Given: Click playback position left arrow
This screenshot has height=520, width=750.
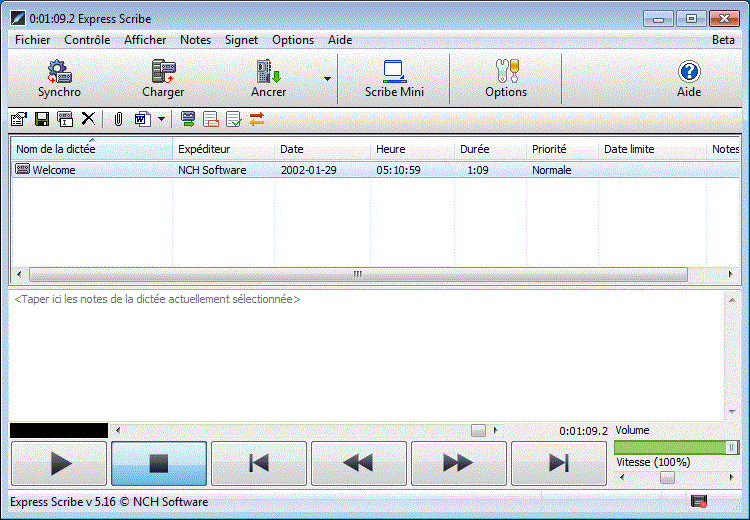Looking at the screenshot, I should coord(118,430).
